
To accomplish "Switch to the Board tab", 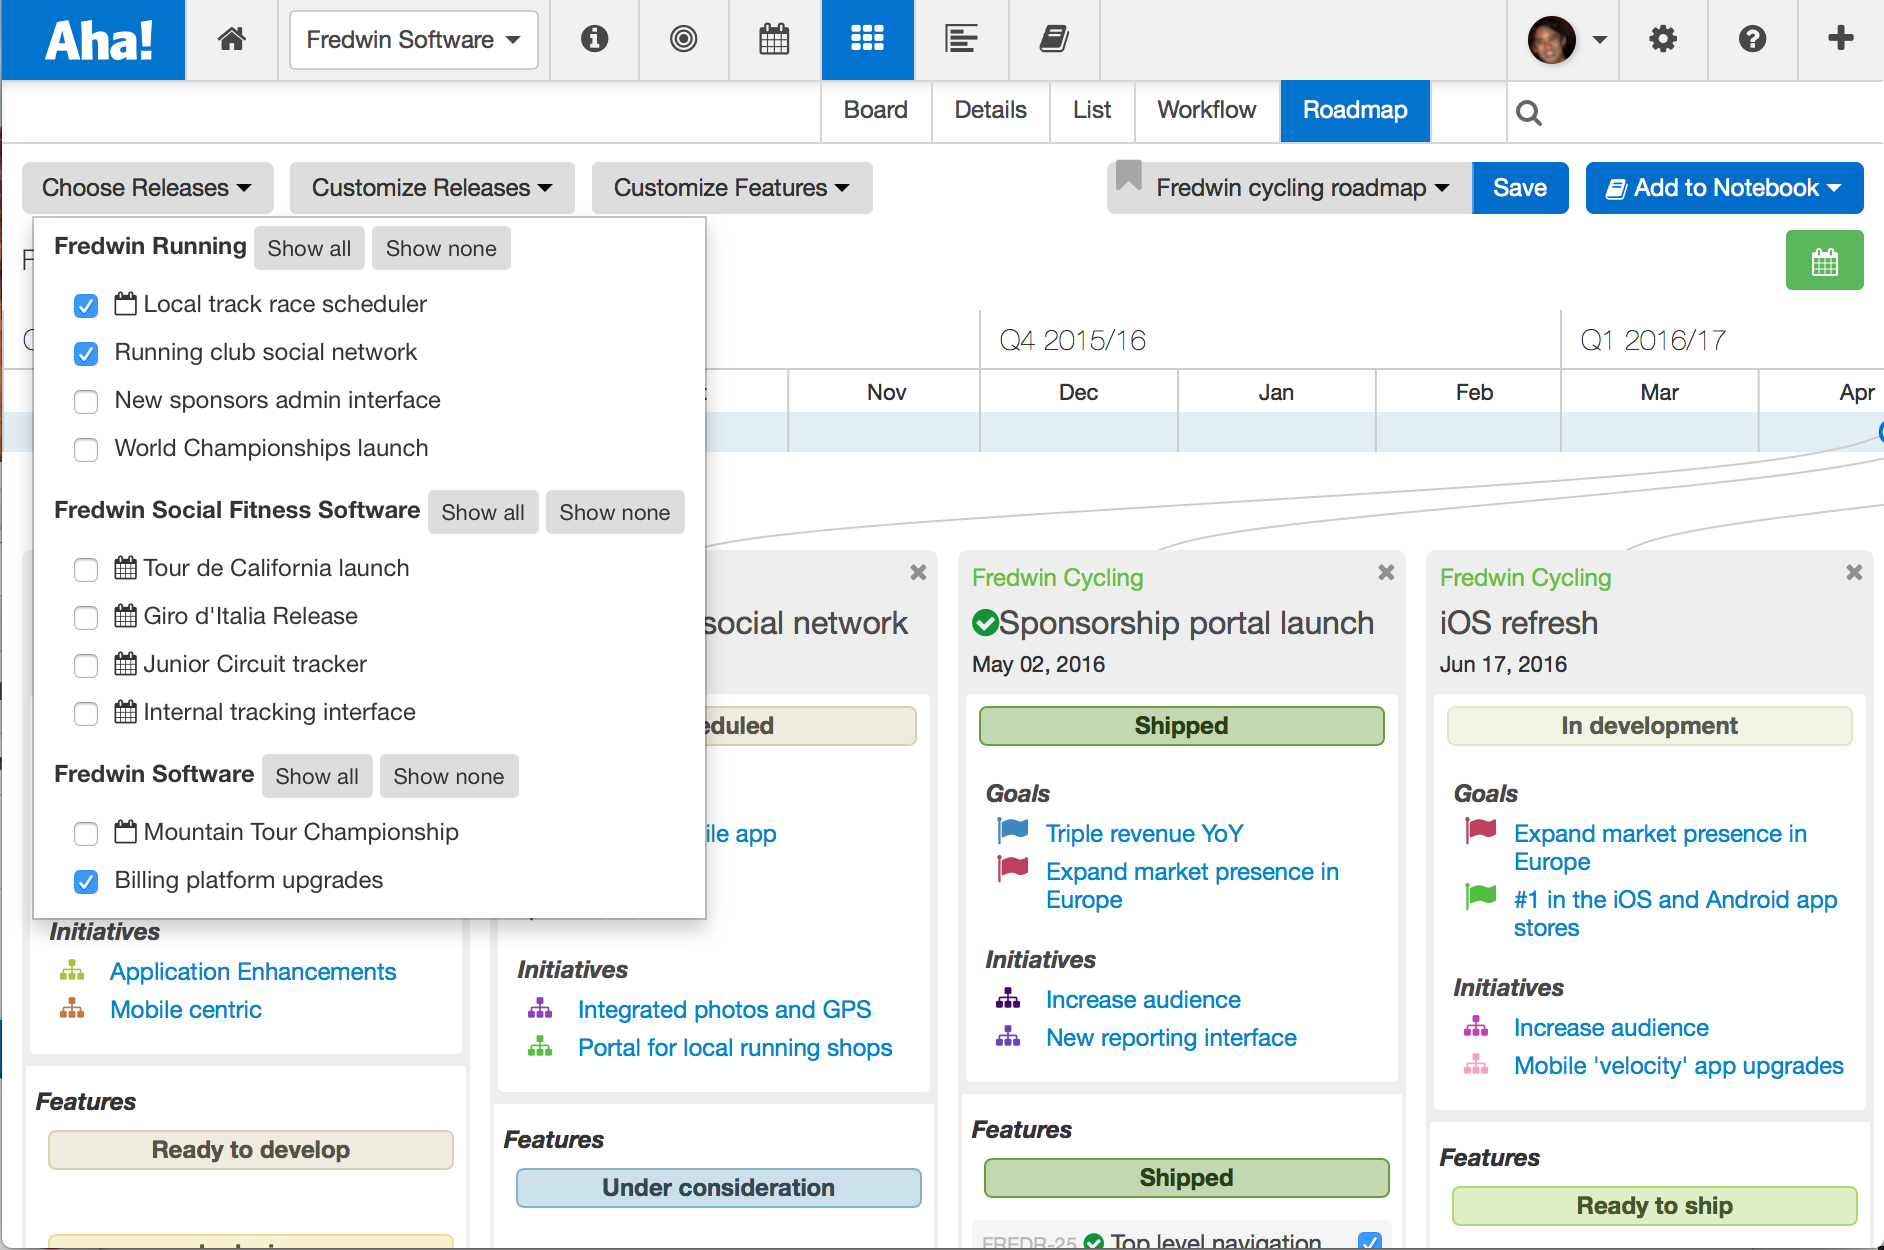I will tap(876, 110).
